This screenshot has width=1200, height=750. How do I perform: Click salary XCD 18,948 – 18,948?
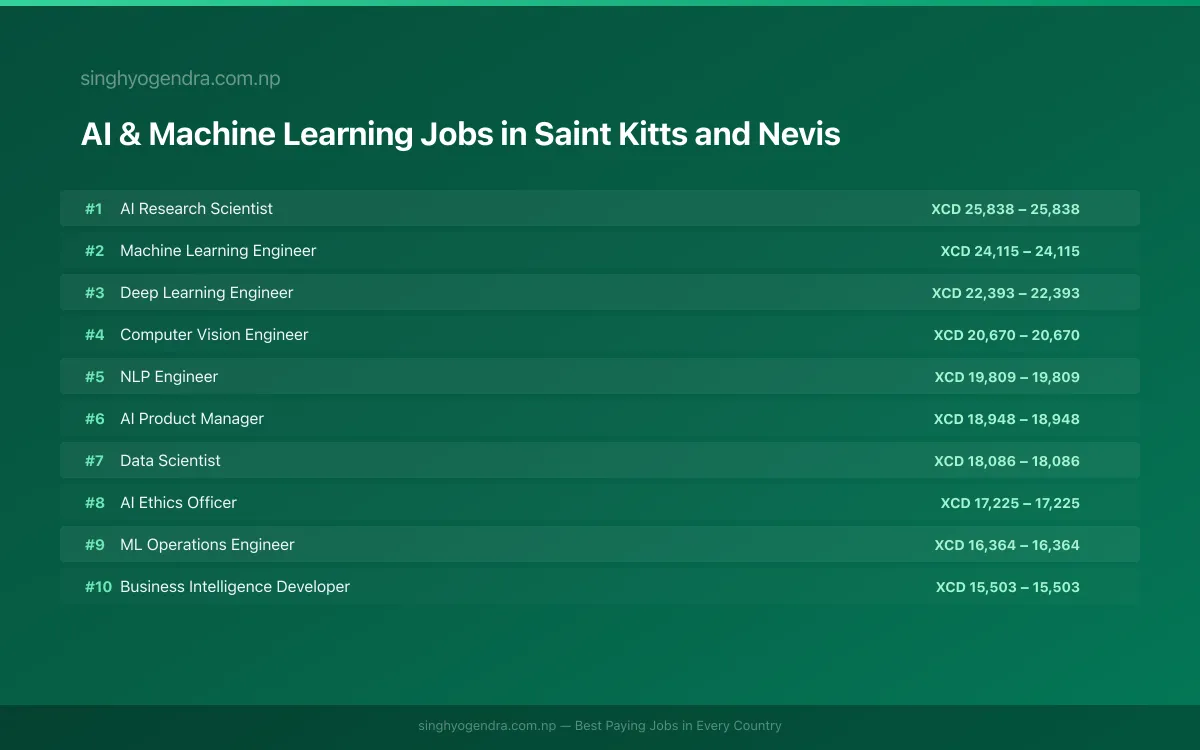coord(1007,419)
